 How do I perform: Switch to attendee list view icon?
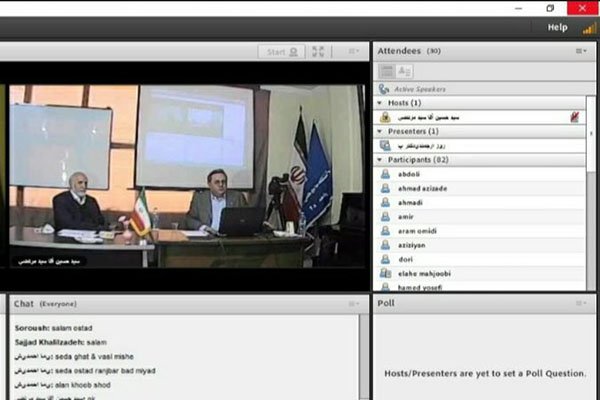coord(386,71)
